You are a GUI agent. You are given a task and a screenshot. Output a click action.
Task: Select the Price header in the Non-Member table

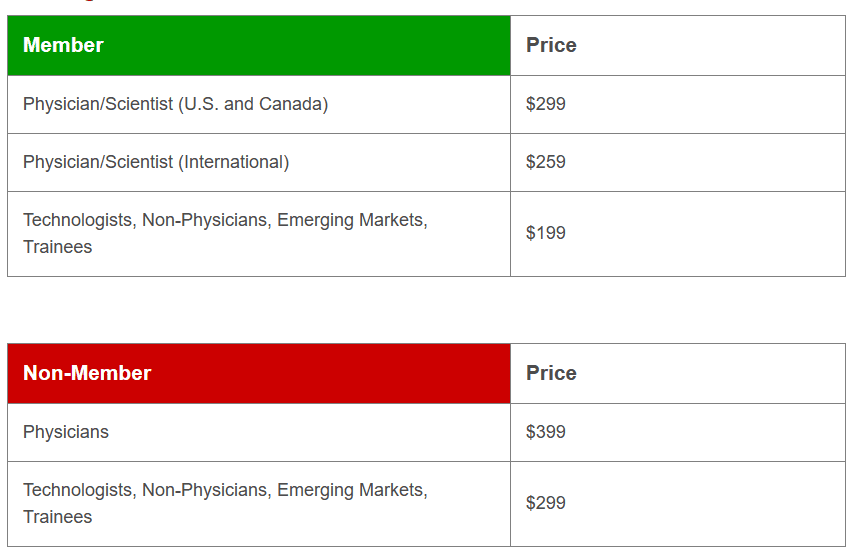point(551,373)
